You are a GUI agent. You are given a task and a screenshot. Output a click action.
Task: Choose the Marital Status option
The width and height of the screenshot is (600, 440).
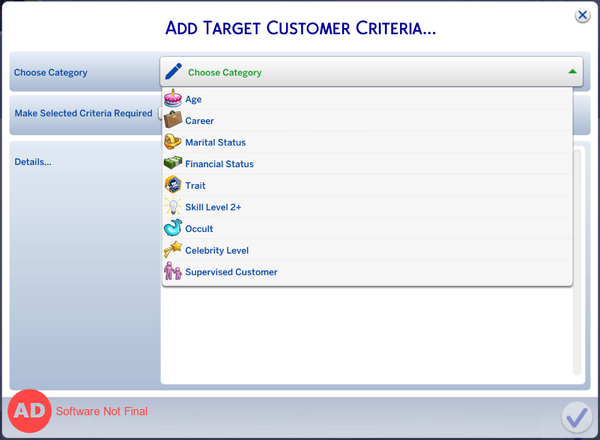tap(215, 143)
